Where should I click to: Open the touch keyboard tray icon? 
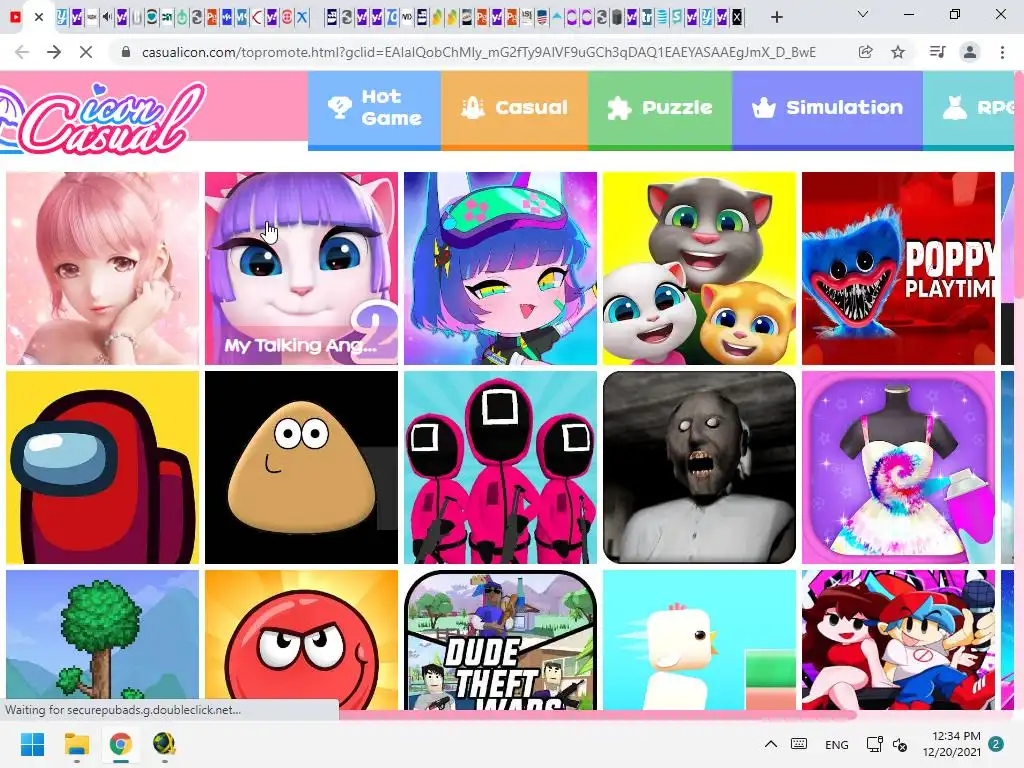799,744
